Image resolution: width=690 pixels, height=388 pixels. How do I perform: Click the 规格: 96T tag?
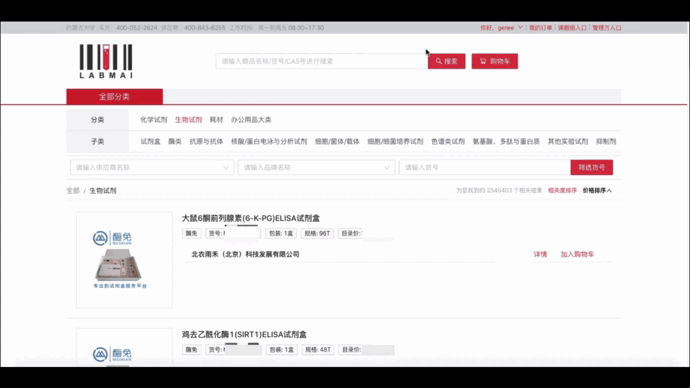coord(317,234)
